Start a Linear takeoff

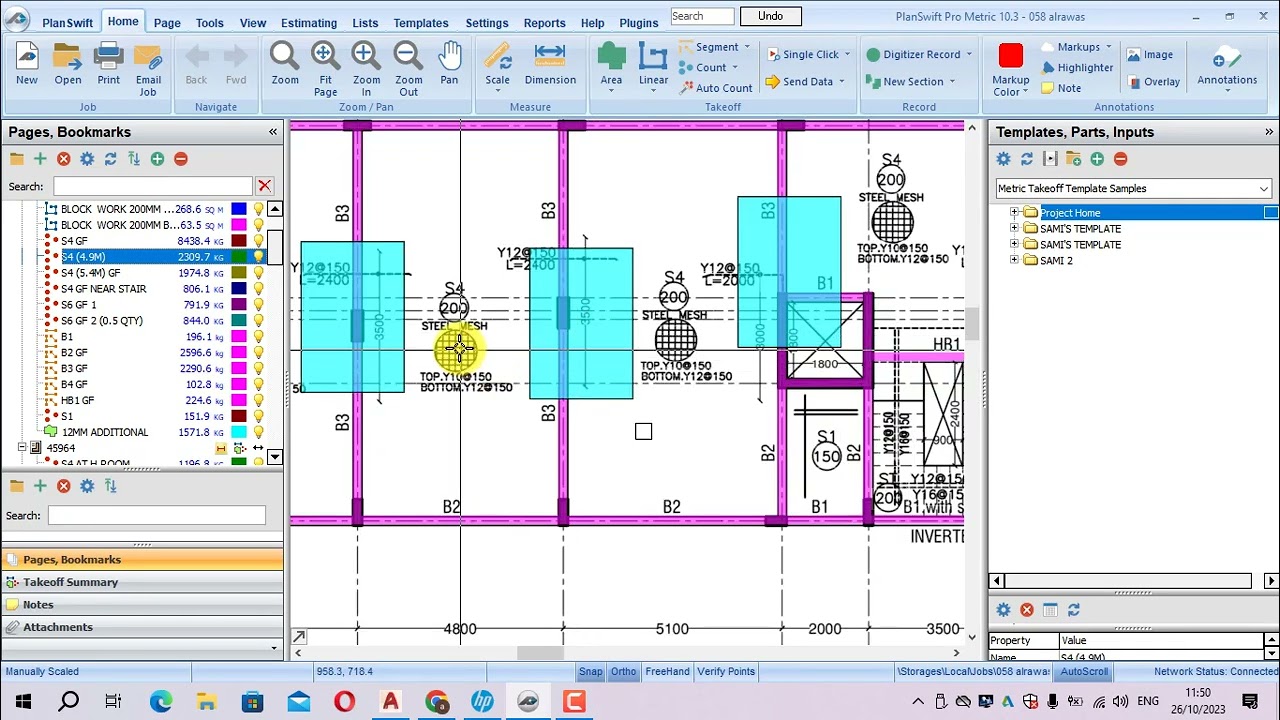(653, 64)
